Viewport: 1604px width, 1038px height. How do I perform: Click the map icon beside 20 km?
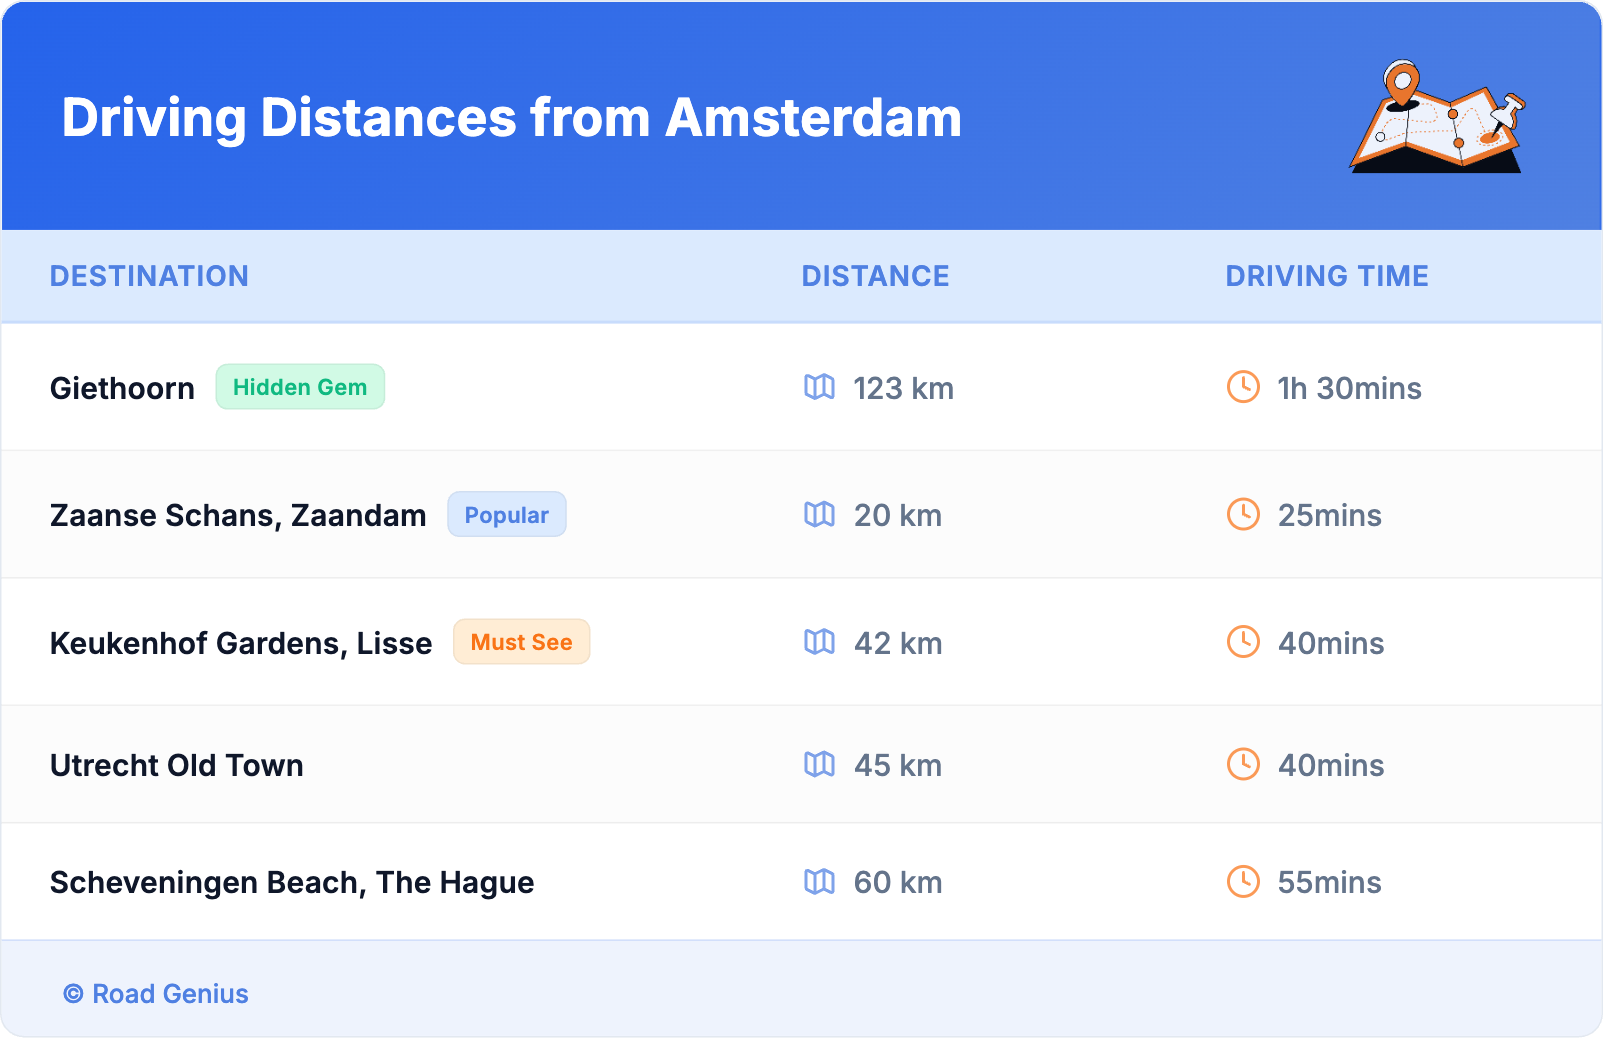[819, 514]
